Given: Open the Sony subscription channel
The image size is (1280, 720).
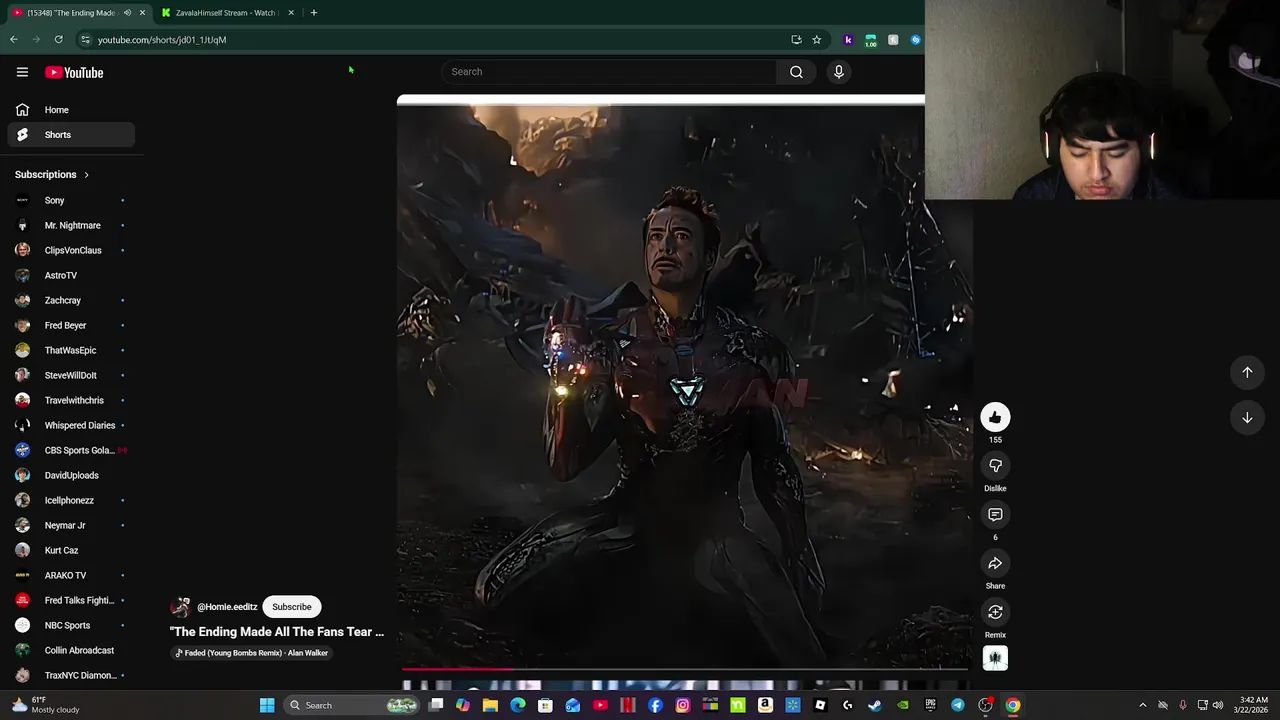Looking at the screenshot, I should coord(71,200).
